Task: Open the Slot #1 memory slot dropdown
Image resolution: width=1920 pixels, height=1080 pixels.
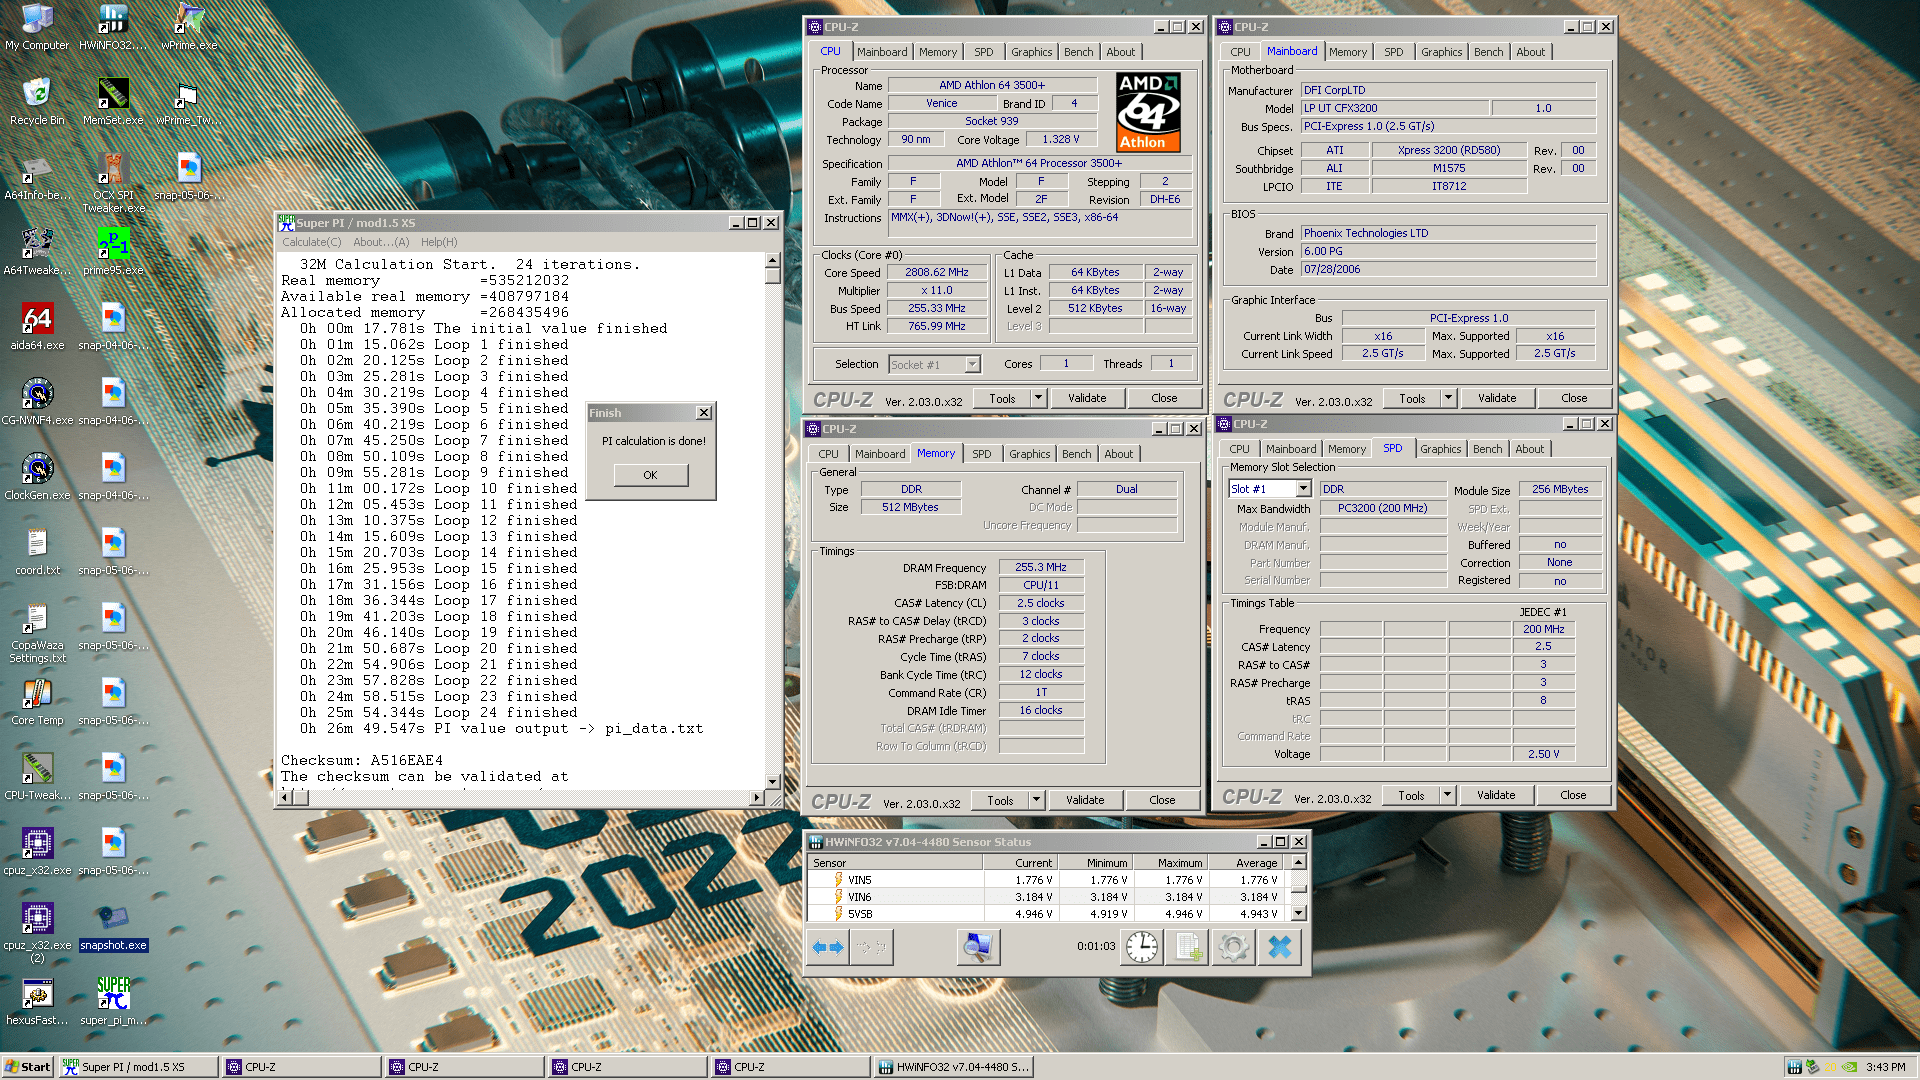Action: (x=1303, y=489)
